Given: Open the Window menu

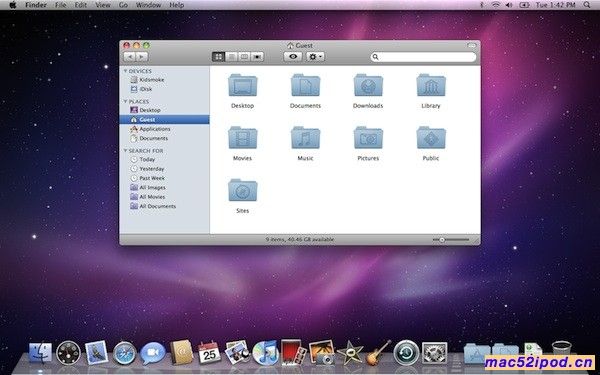Looking at the screenshot, I should click(x=148, y=5).
